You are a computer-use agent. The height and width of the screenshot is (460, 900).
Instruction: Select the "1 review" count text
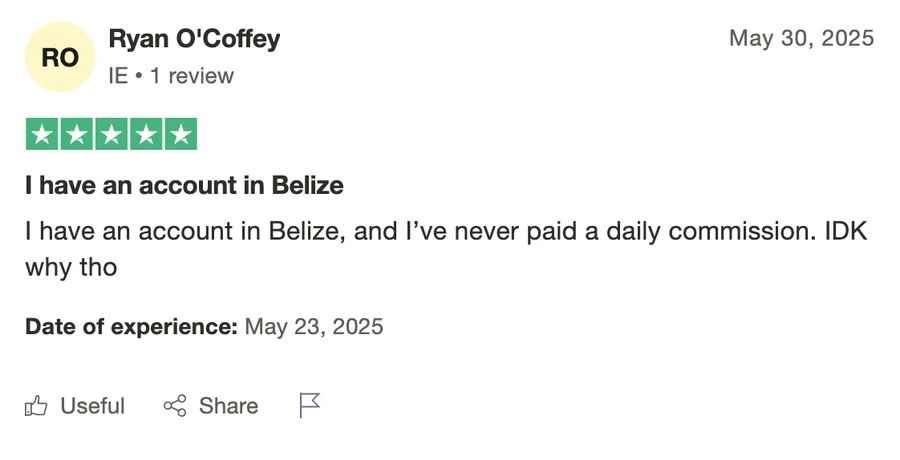point(191,76)
